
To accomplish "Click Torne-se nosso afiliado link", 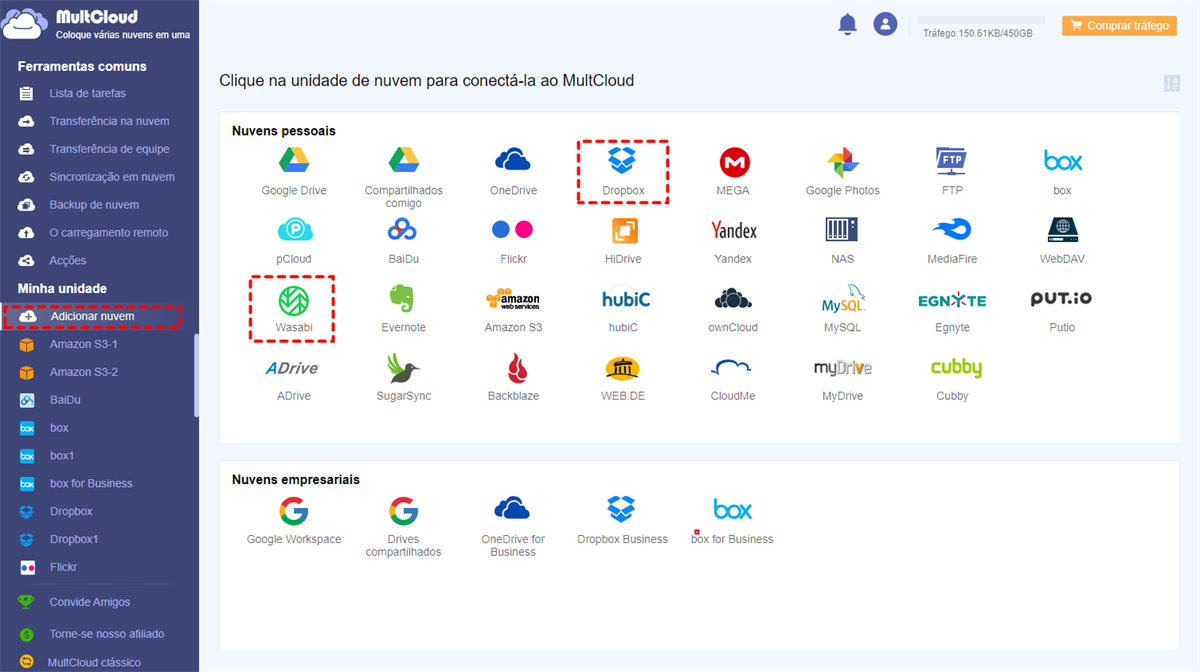I will coord(107,634).
